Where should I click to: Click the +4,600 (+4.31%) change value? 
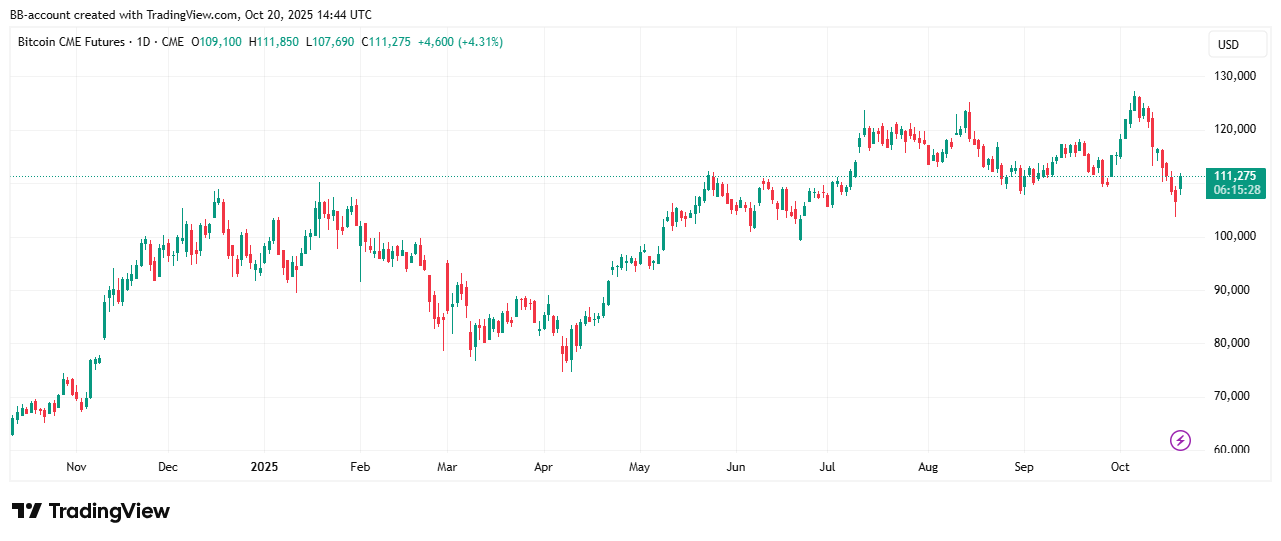click(x=460, y=42)
